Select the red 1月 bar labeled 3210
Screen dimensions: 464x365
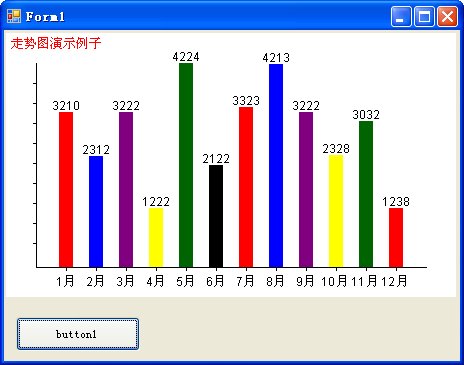pos(66,190)
